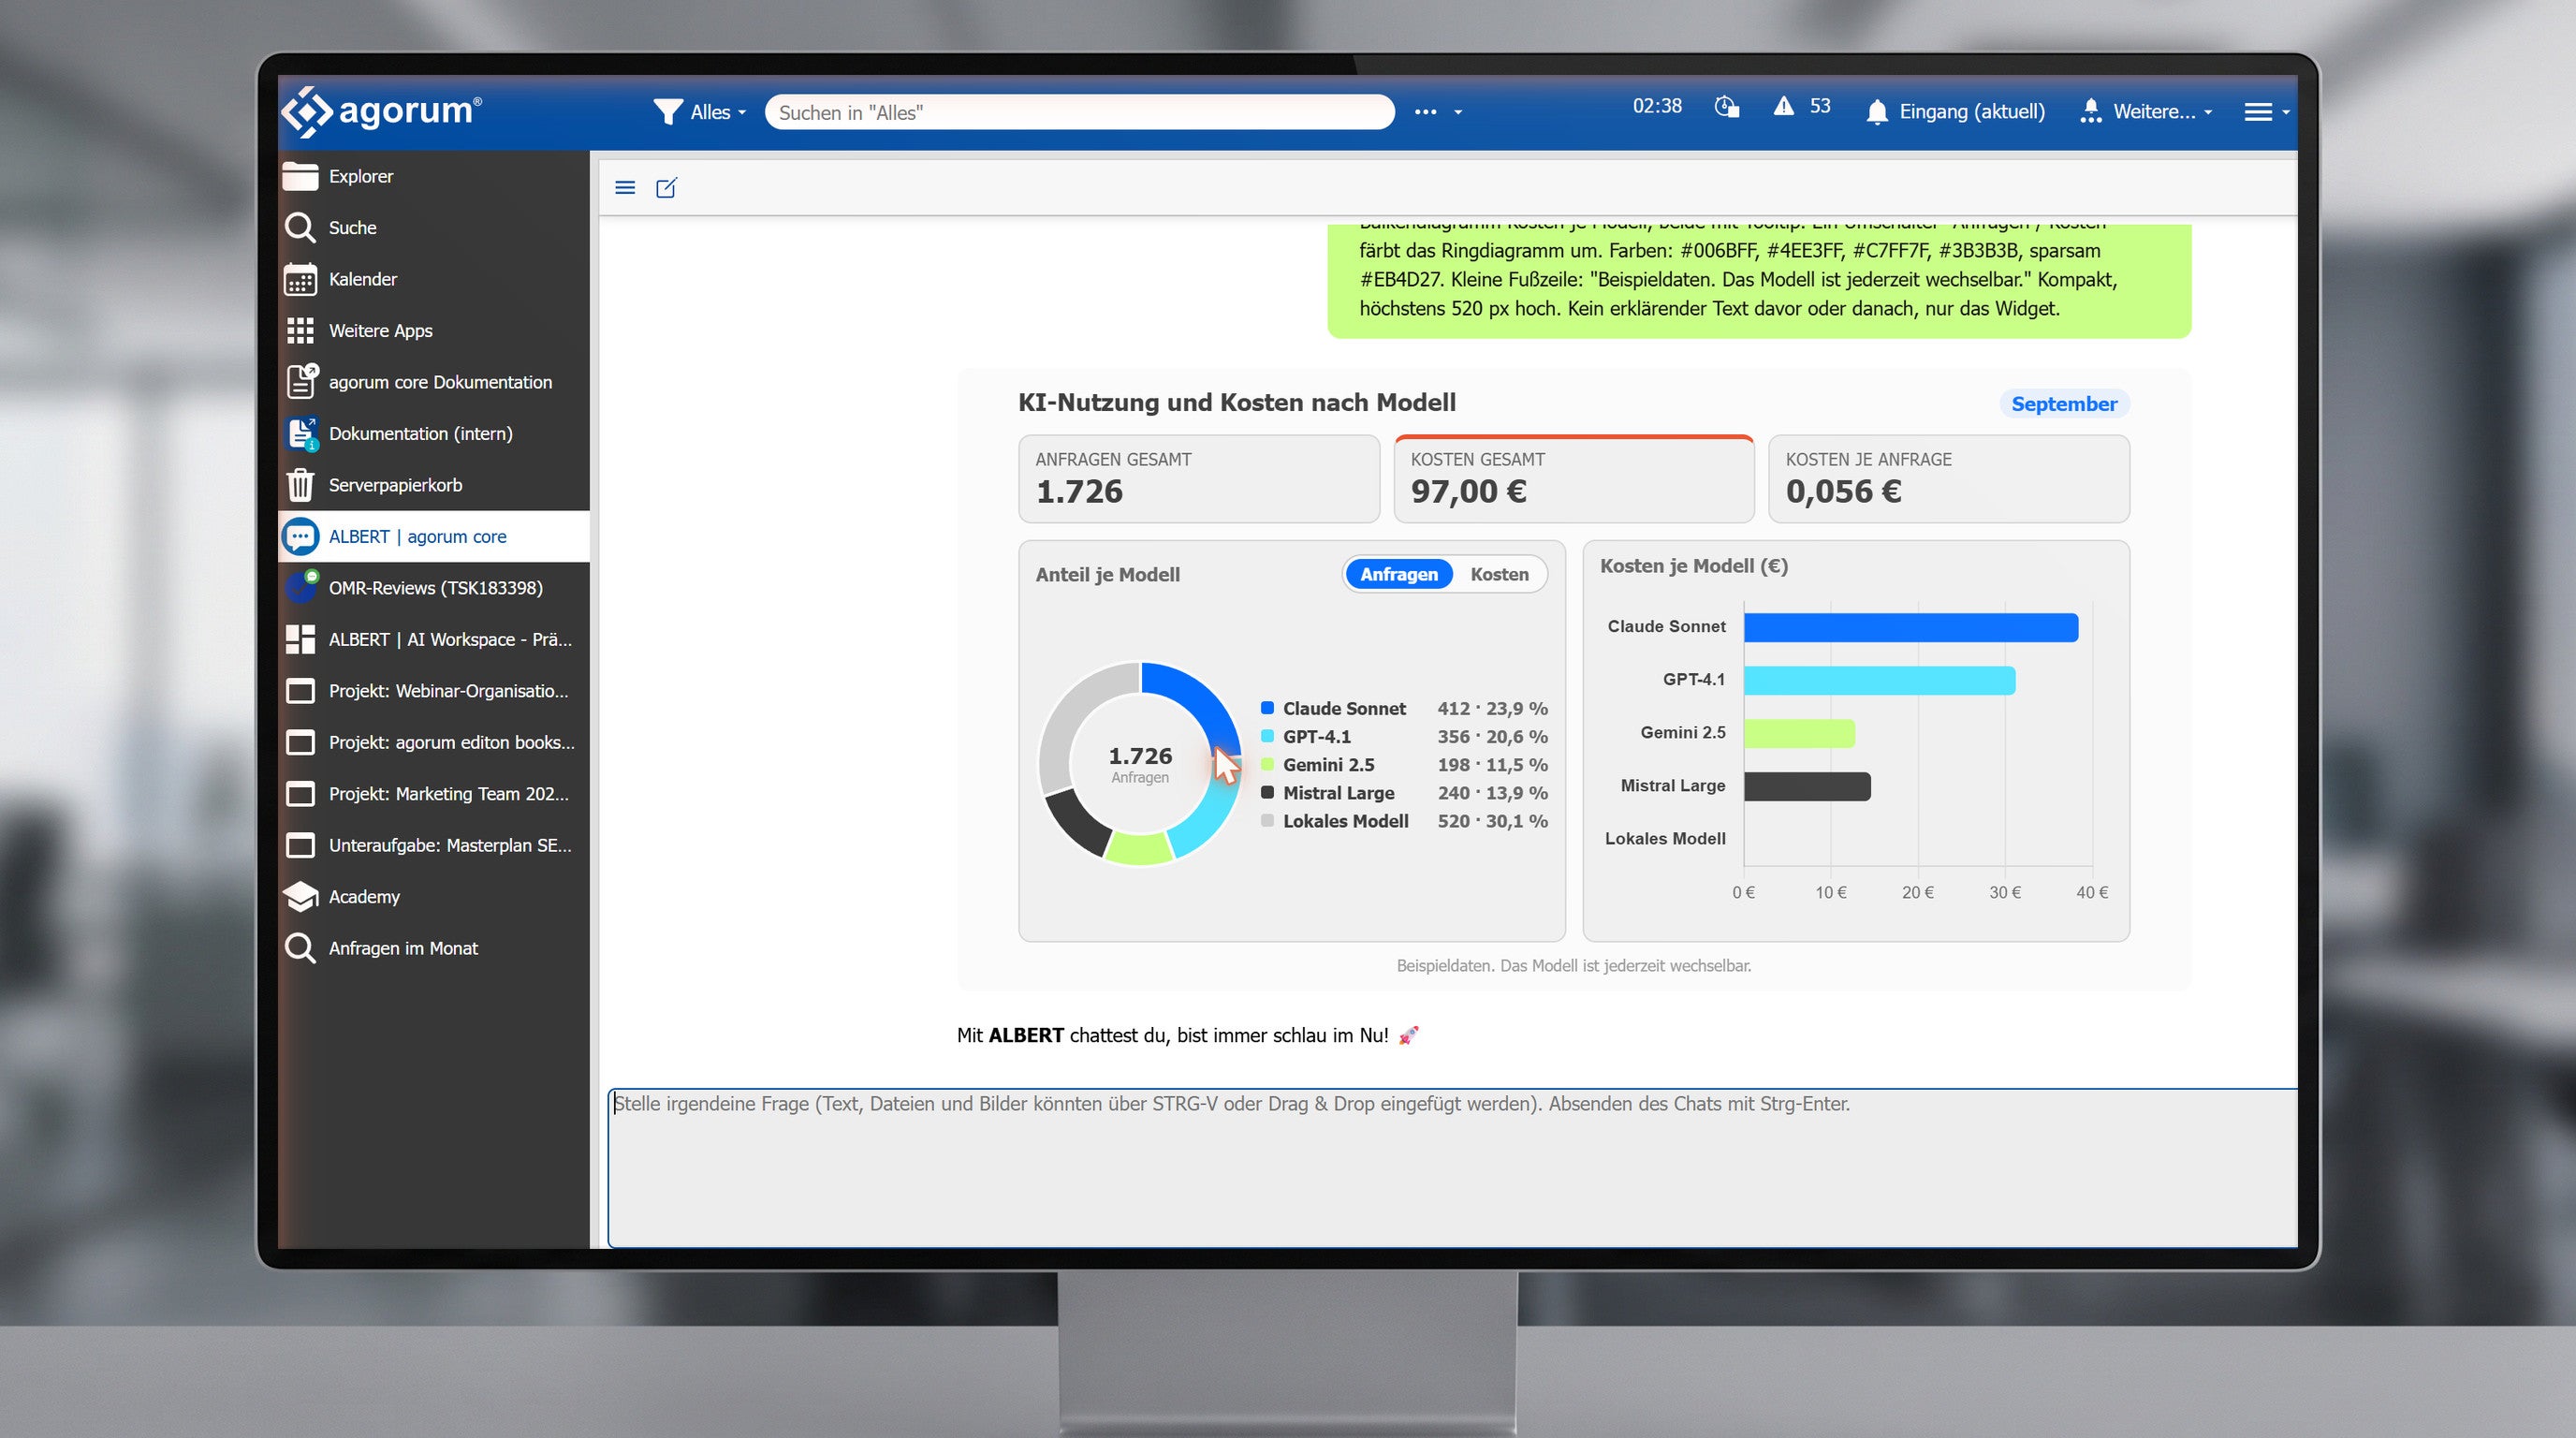Open Weitere Apps grid icon
Image resolution: width=2576 pixels, height=1438 pixels.
click(x=300, y=331)
